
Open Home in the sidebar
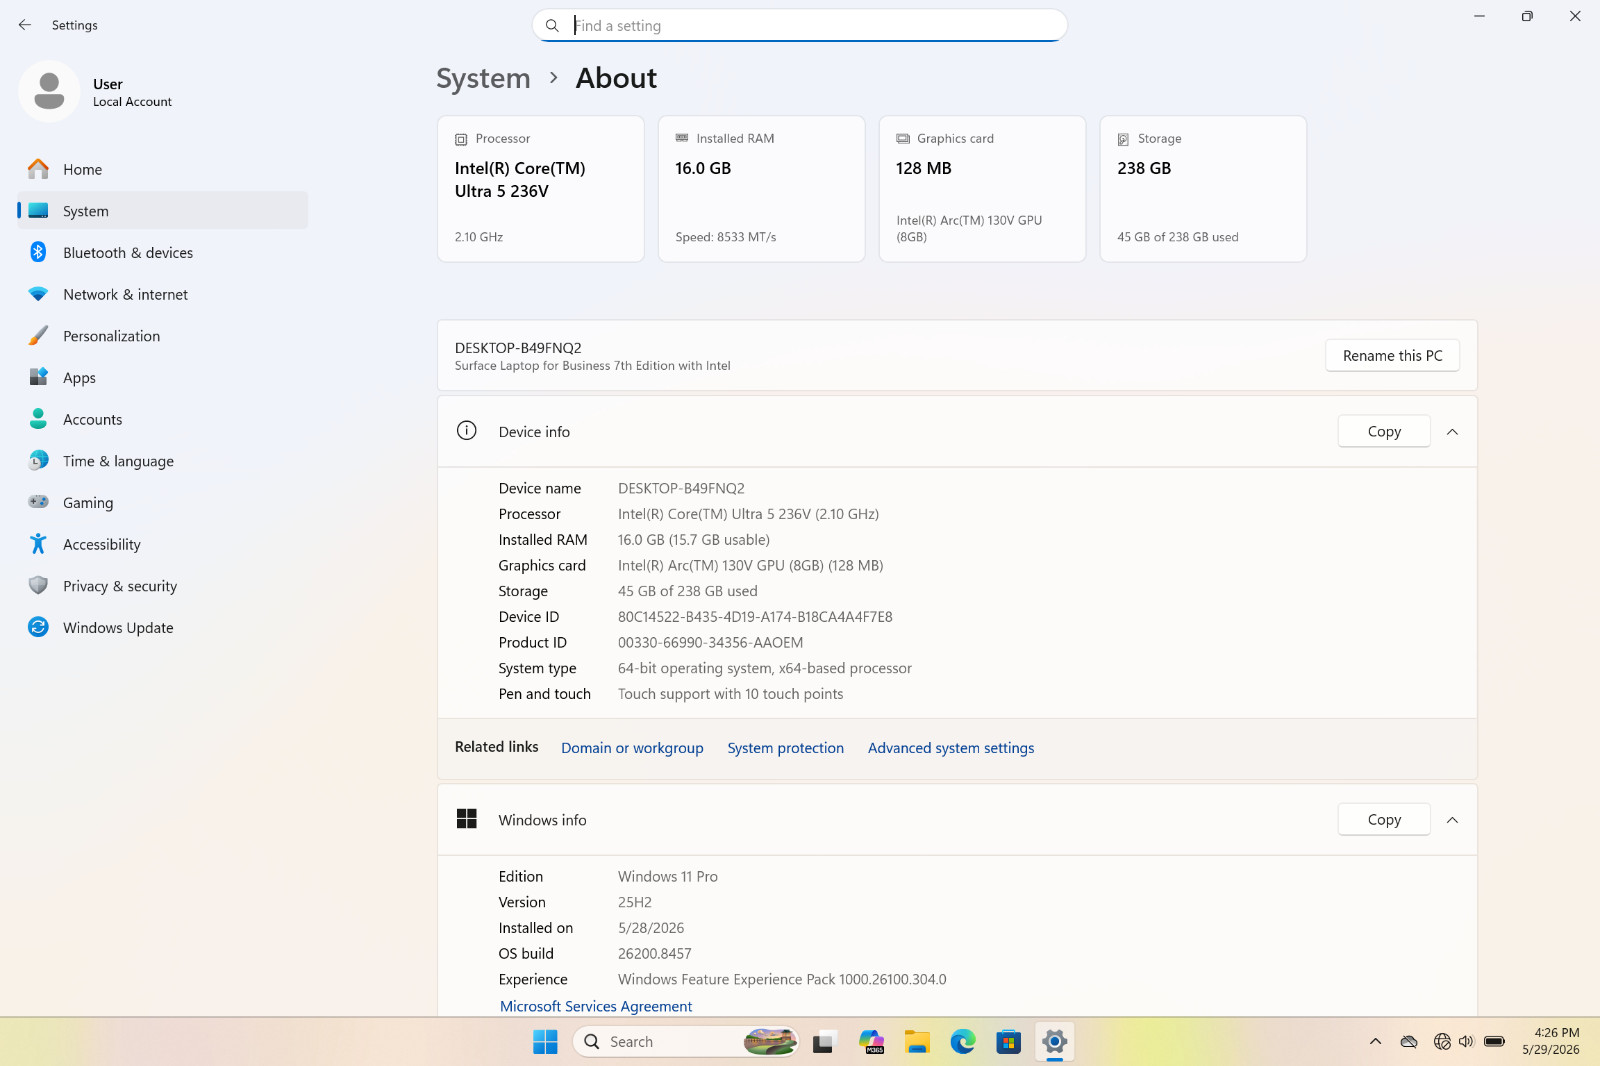(163, 169)
